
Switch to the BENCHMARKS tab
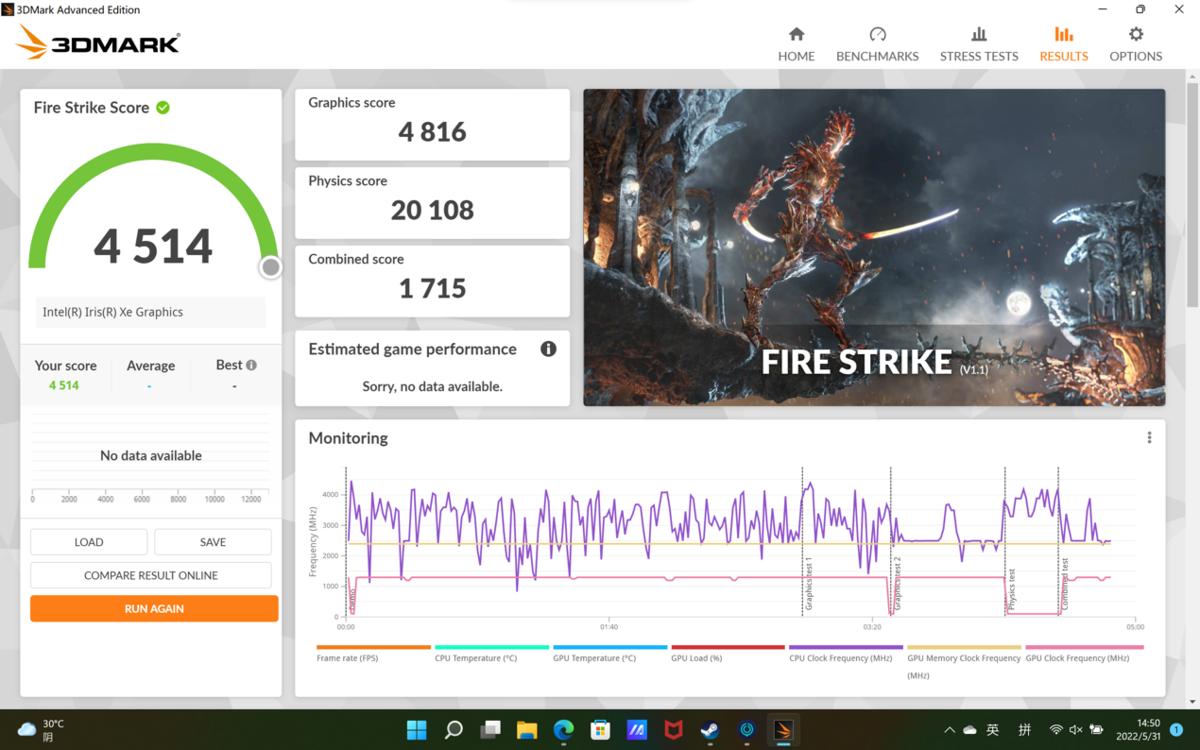tap(877, 44)
